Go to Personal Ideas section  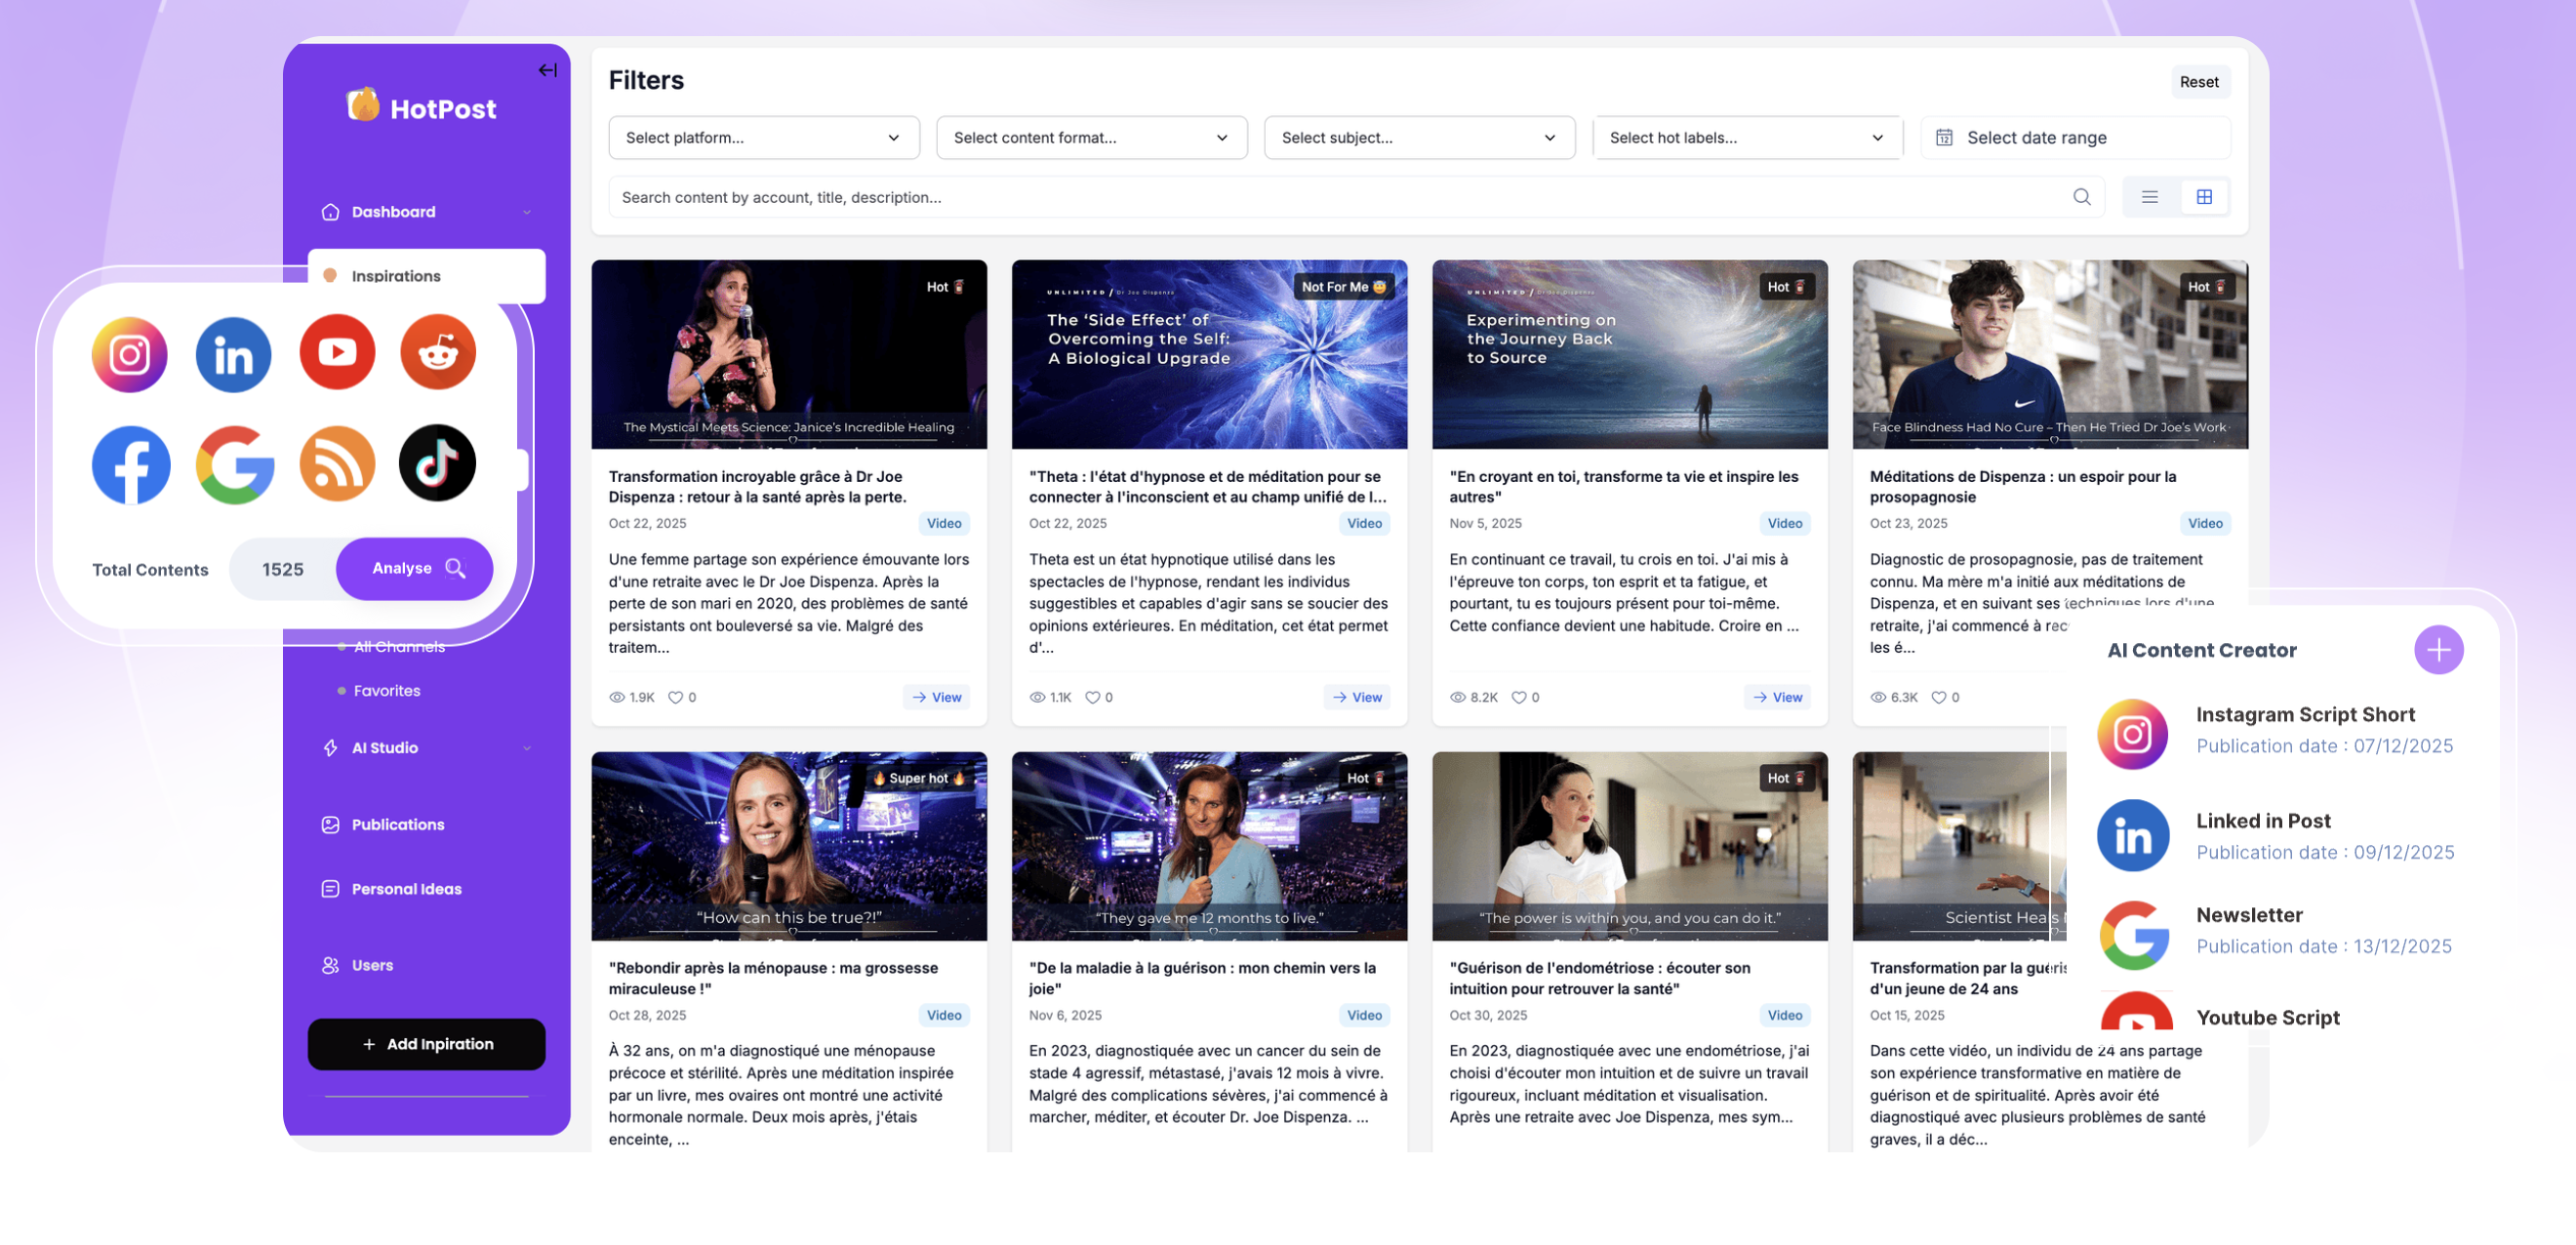[x=405, y=888]
